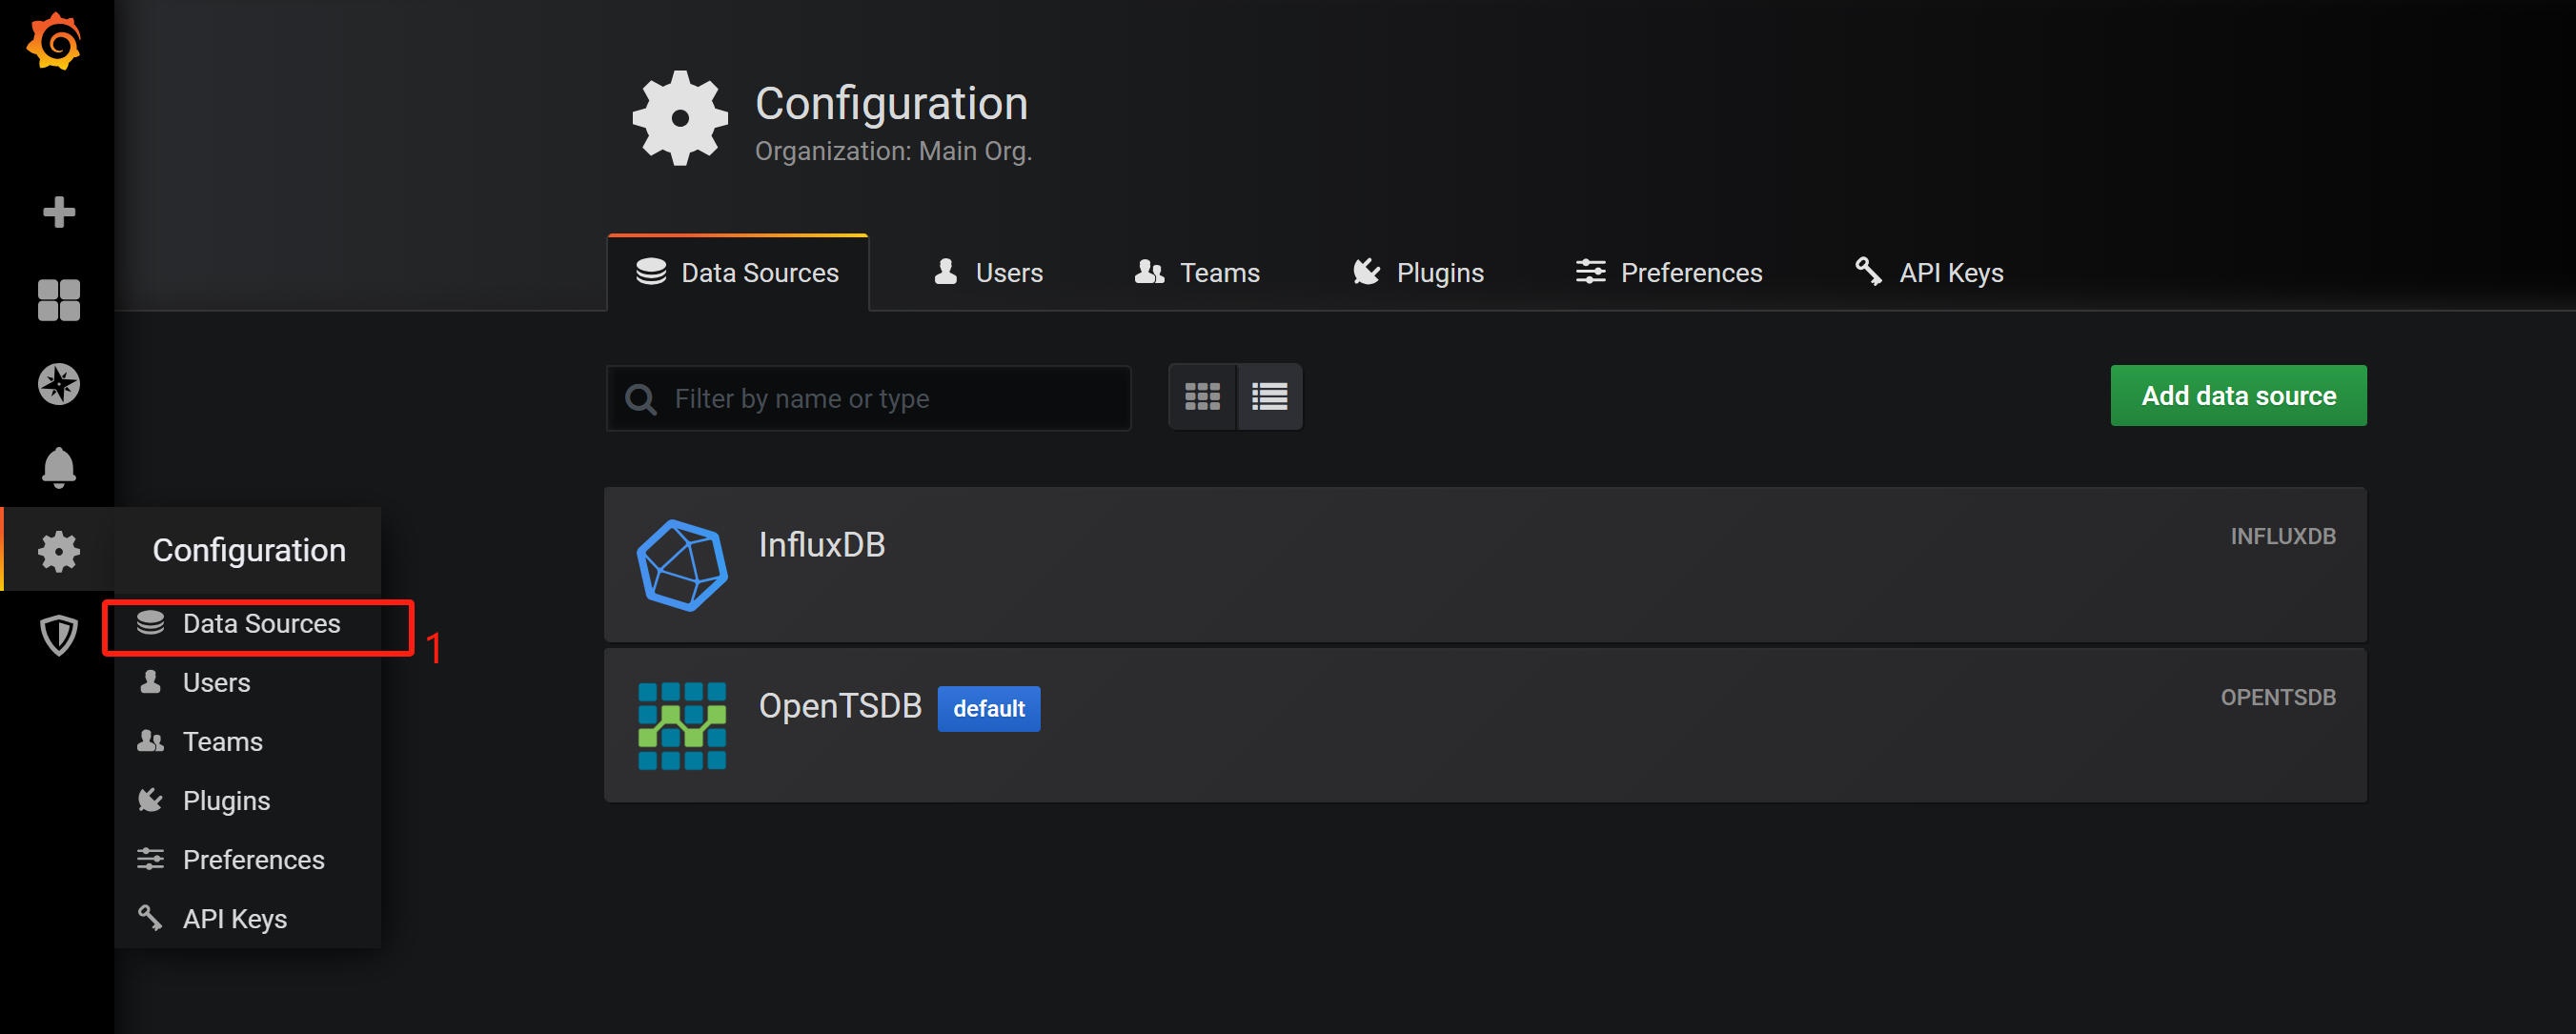Click the Grafana logo home icon
The width and height of the screenshot is (2576, 1034).
point(55,42)
